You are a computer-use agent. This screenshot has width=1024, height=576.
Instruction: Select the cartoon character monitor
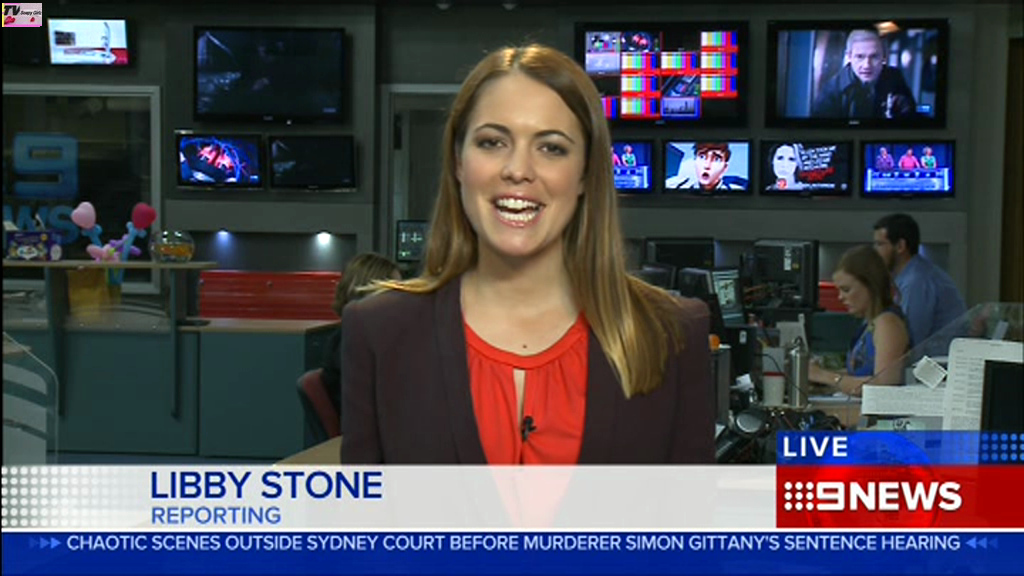[x=707, y=165]
